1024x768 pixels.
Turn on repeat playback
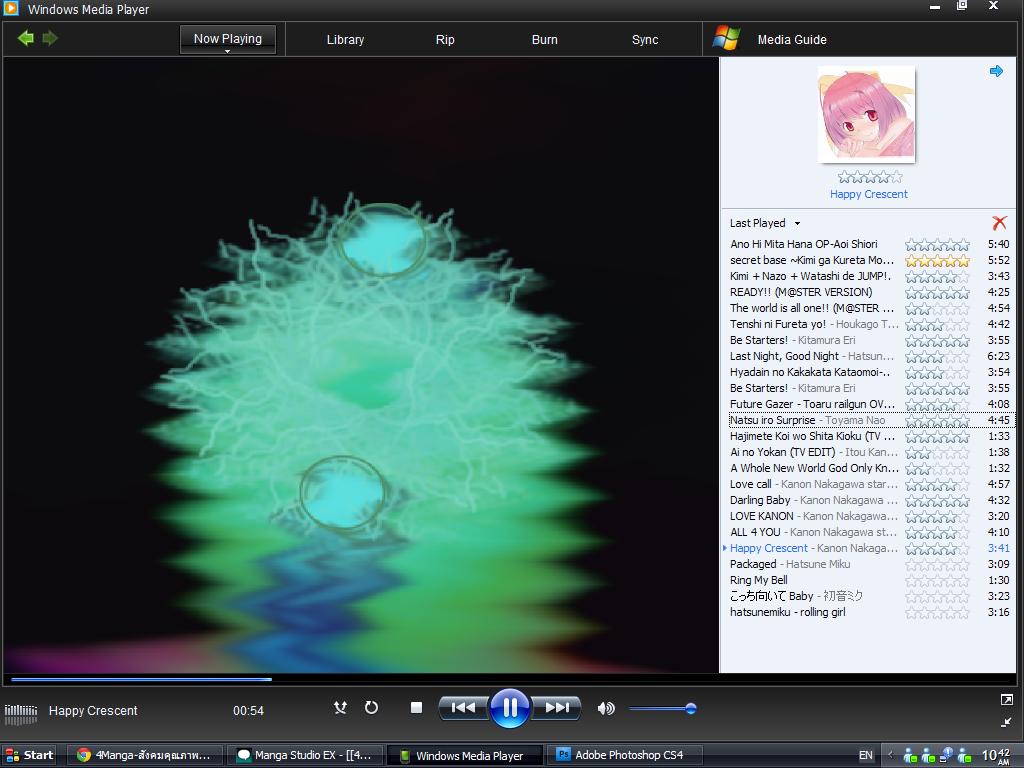point(371,707)
